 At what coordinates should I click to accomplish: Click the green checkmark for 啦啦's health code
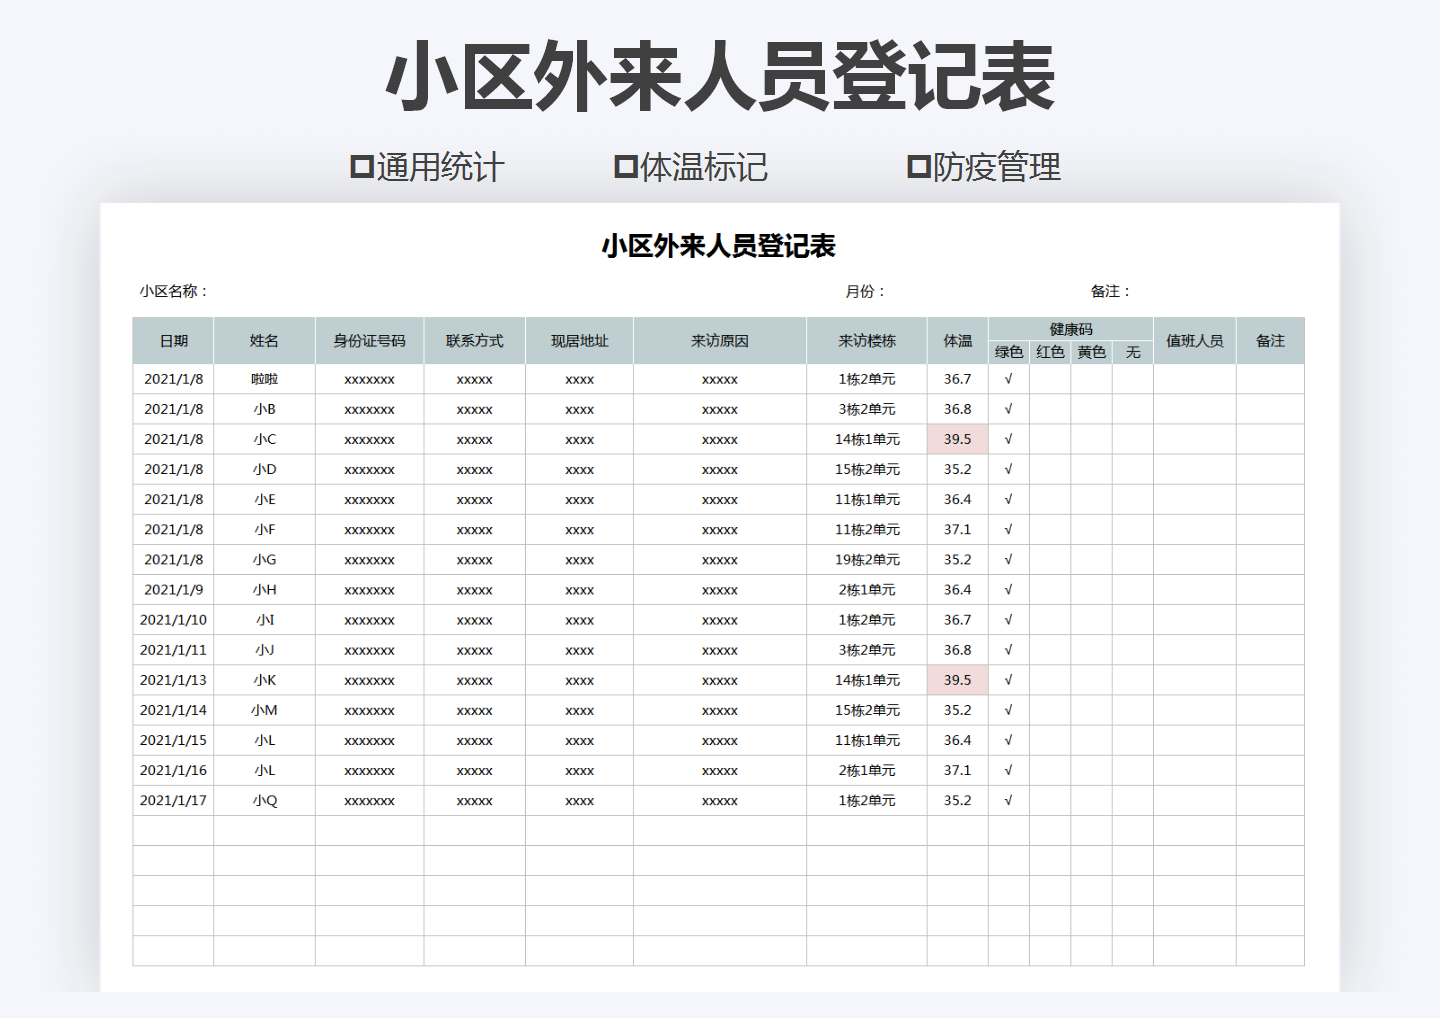[x=1008, y=379]
